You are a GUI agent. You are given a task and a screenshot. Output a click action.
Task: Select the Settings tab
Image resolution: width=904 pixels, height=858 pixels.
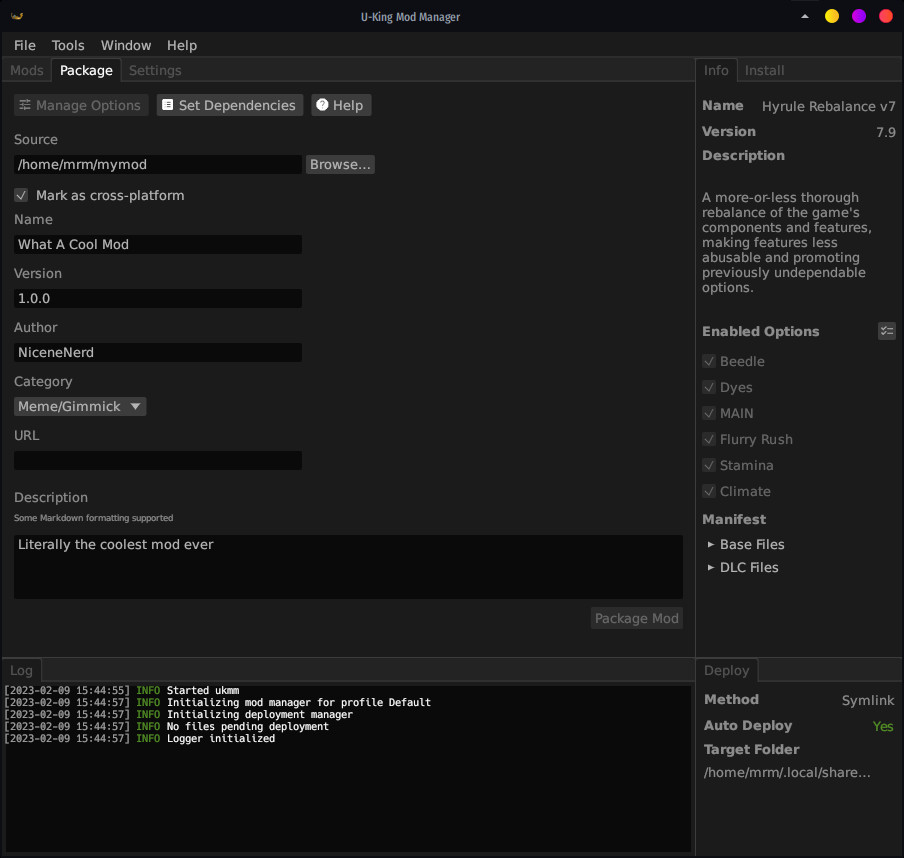tap(155, 70)
